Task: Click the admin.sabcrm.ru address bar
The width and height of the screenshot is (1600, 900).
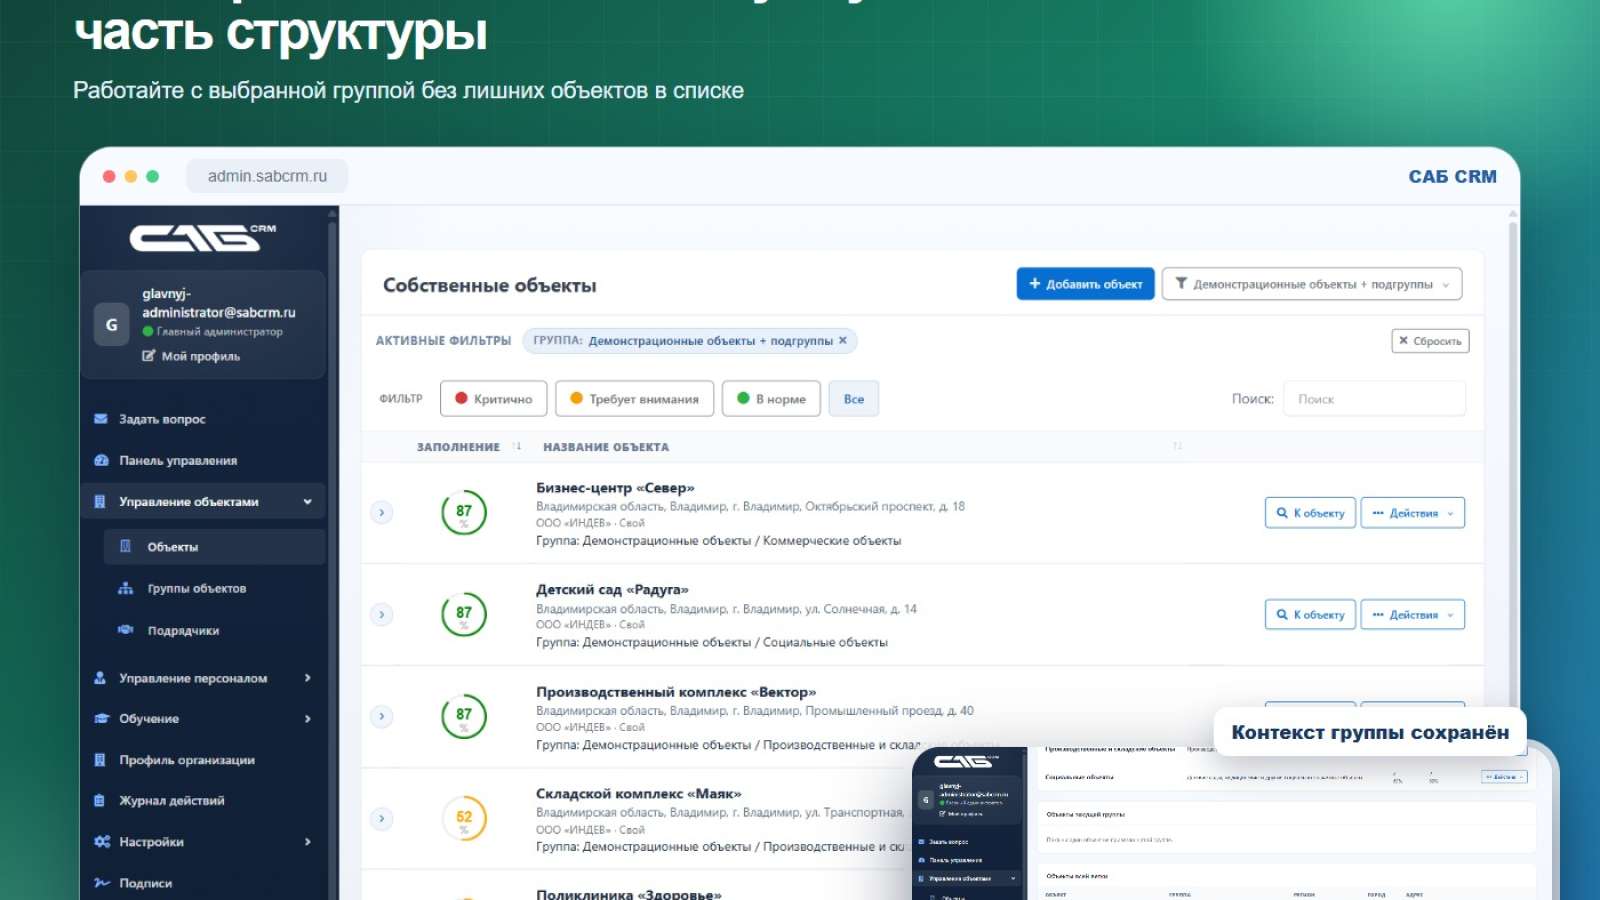Action: click(267, 176)
